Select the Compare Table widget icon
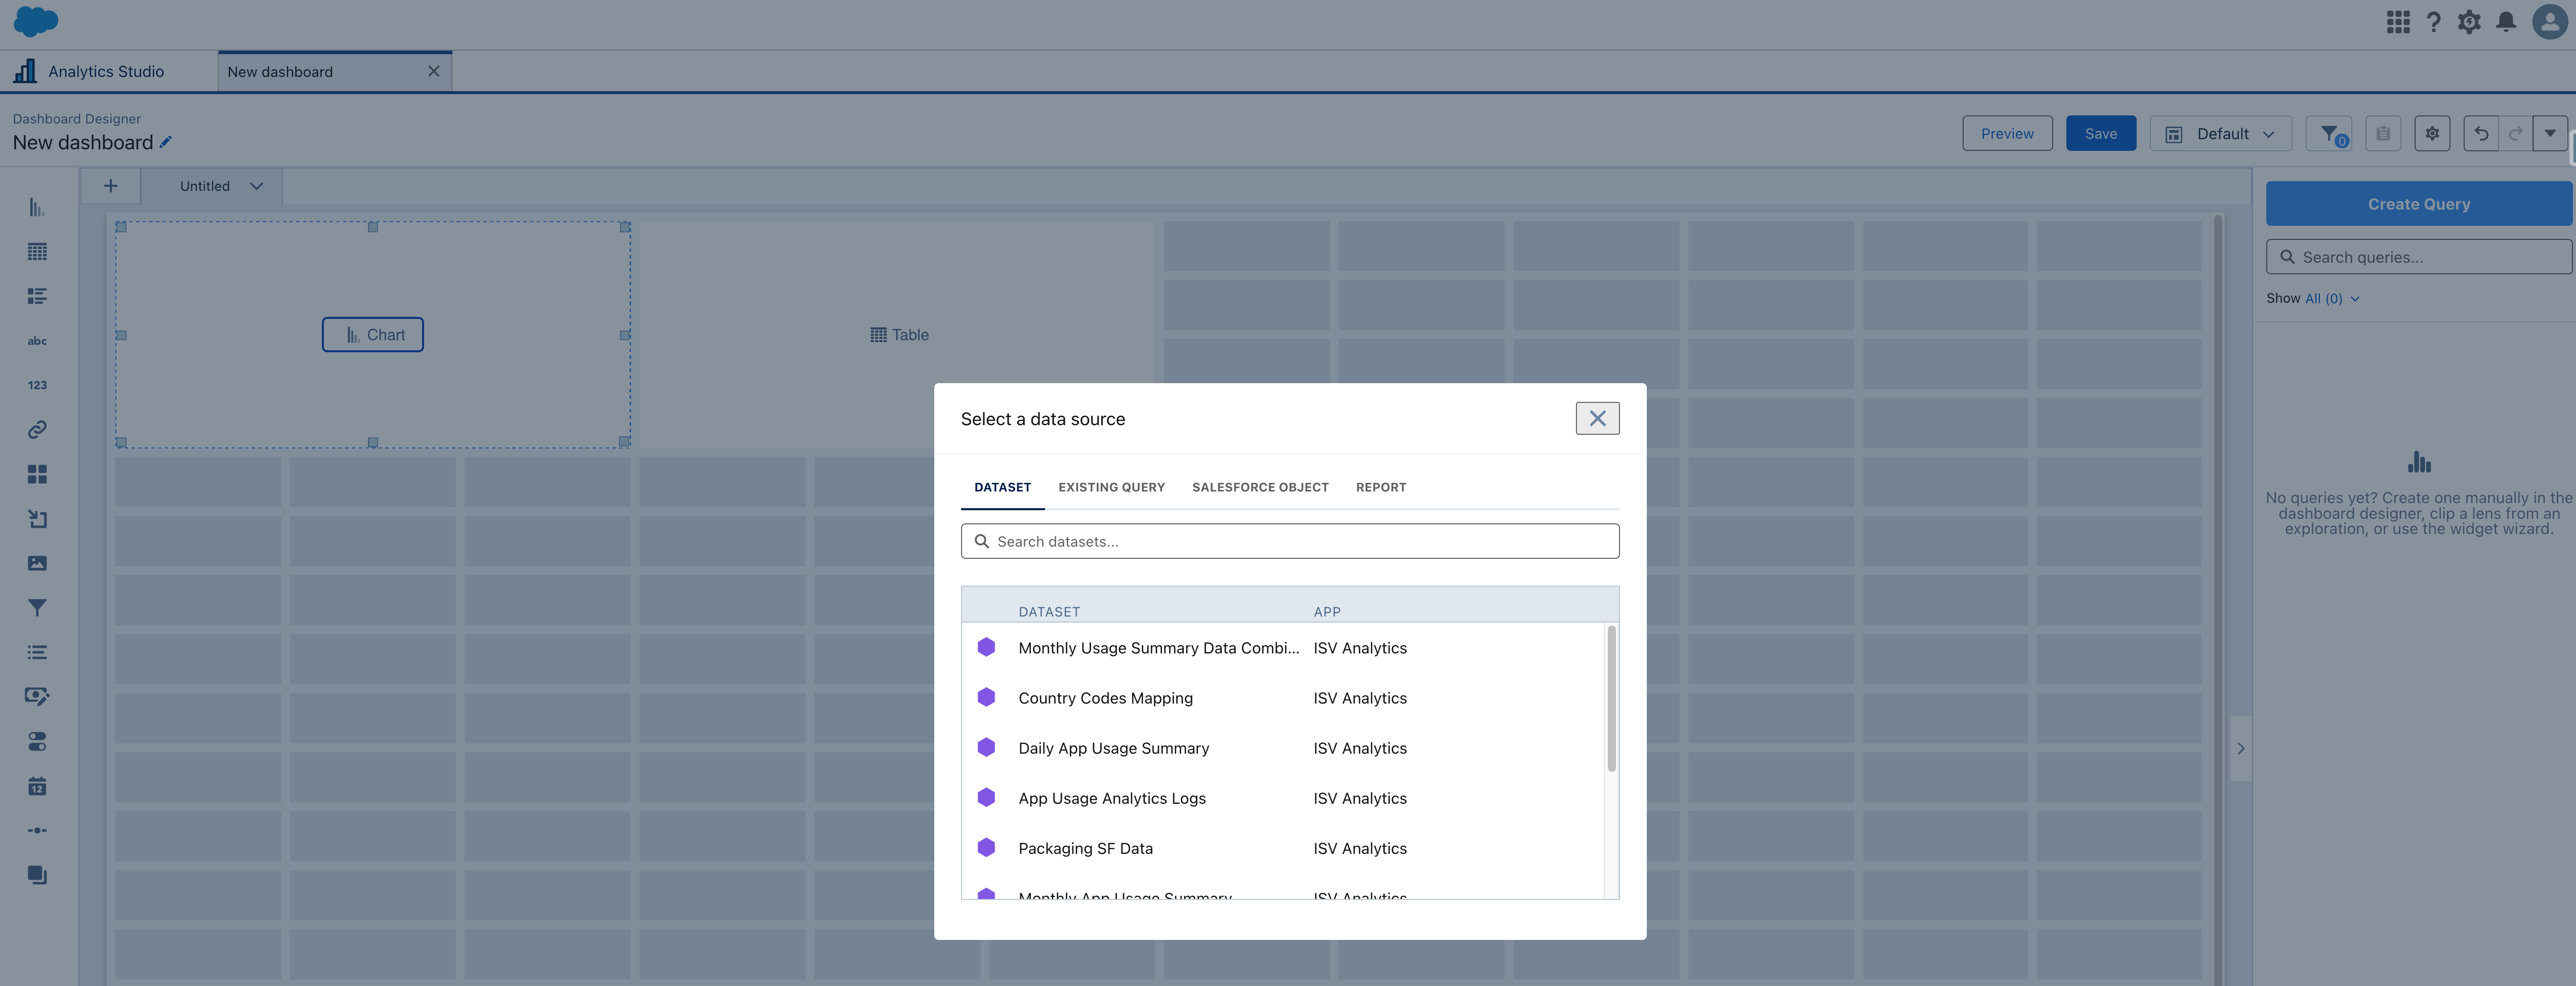 [x=37, y=296]
